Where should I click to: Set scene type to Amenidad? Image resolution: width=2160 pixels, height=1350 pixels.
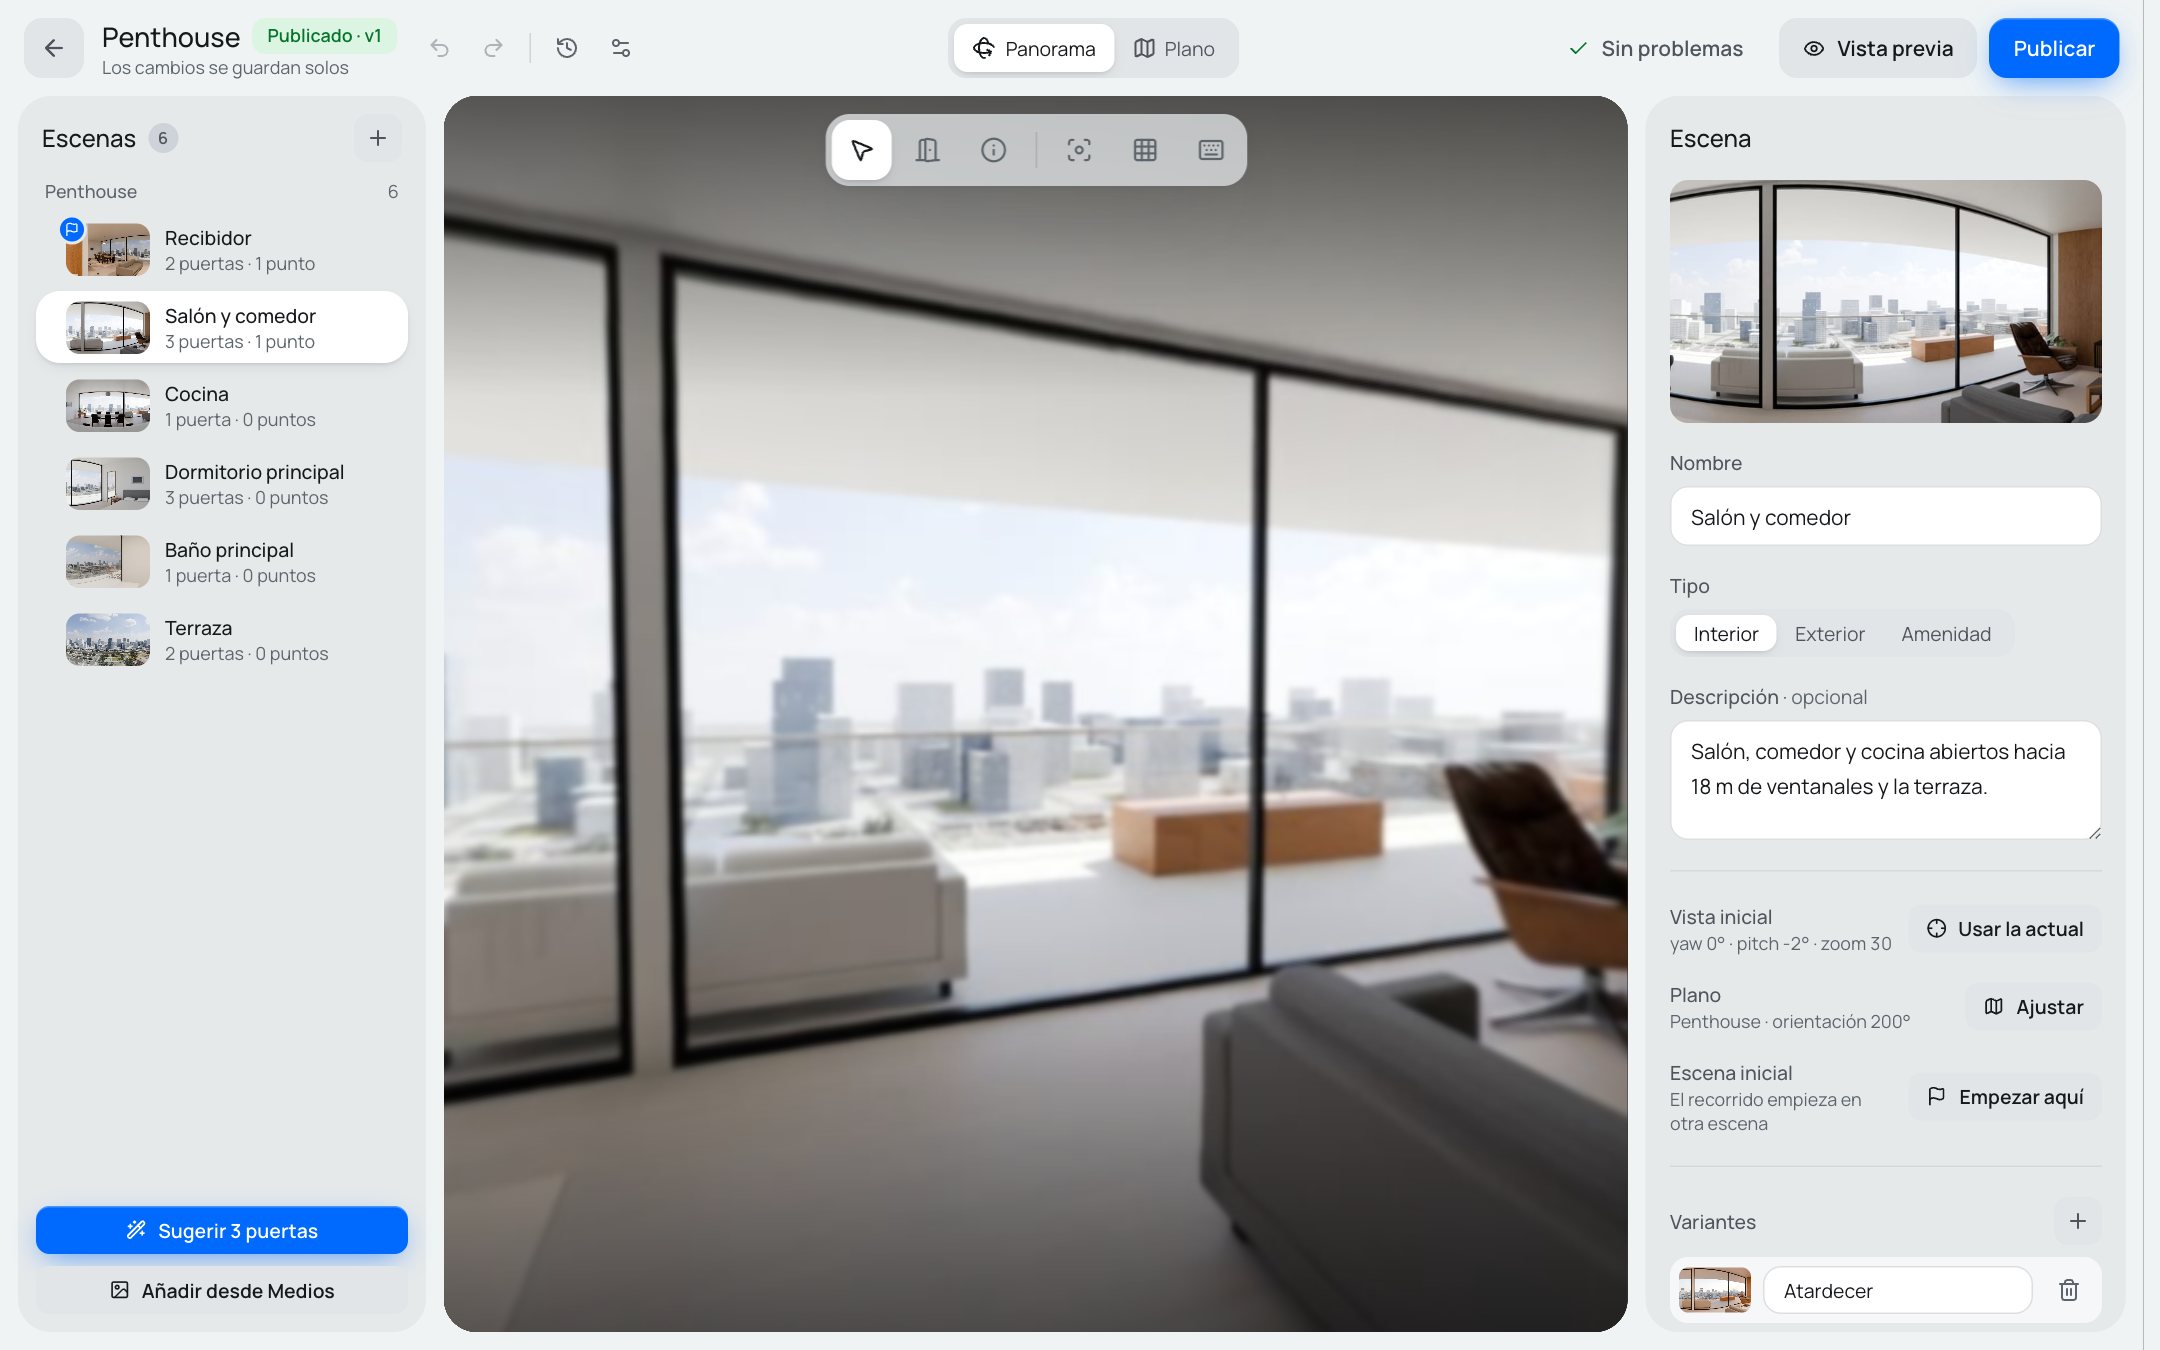click(x=1945, y=634)
